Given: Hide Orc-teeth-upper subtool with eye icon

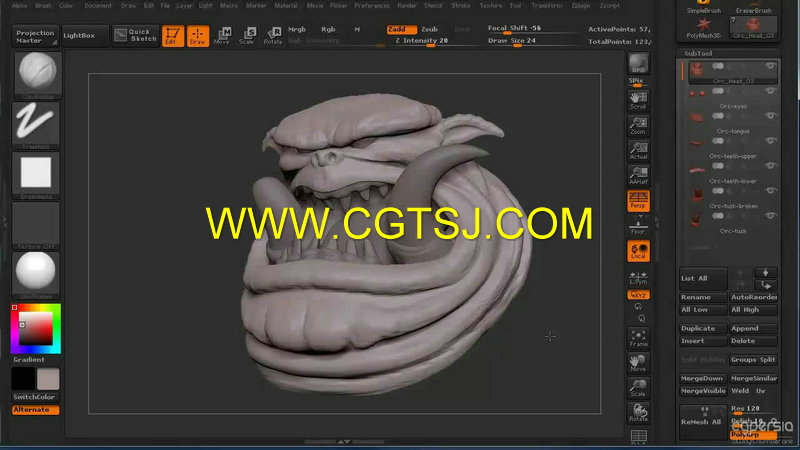Looking at the screenshot, I should click(x=770, y=141).
